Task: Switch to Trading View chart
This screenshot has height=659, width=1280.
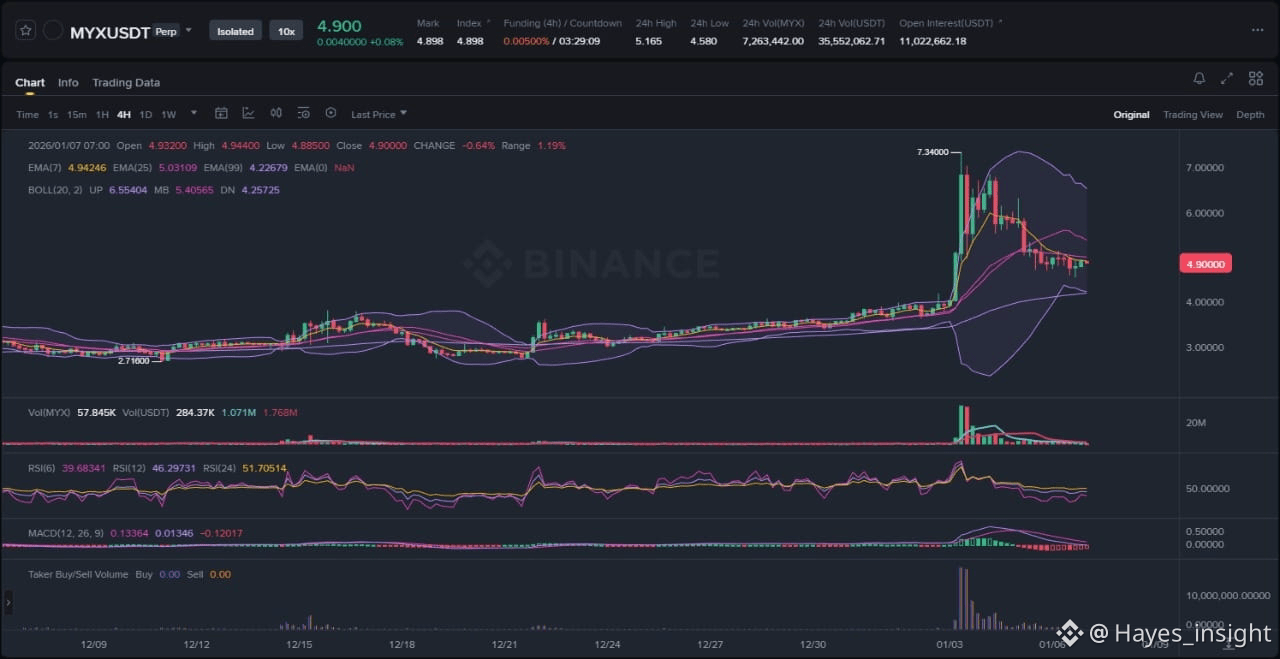Action: [1193, 115]
